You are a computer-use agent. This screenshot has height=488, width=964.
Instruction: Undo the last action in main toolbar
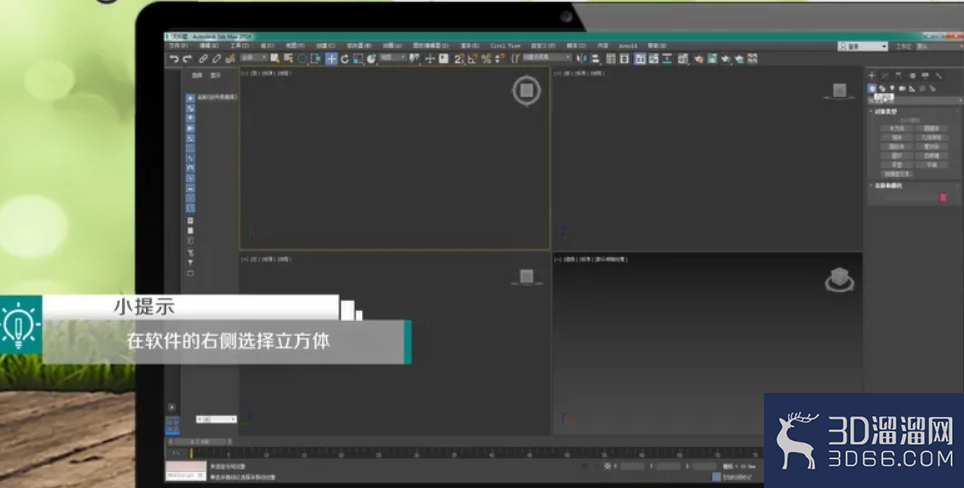click(175, 58)
